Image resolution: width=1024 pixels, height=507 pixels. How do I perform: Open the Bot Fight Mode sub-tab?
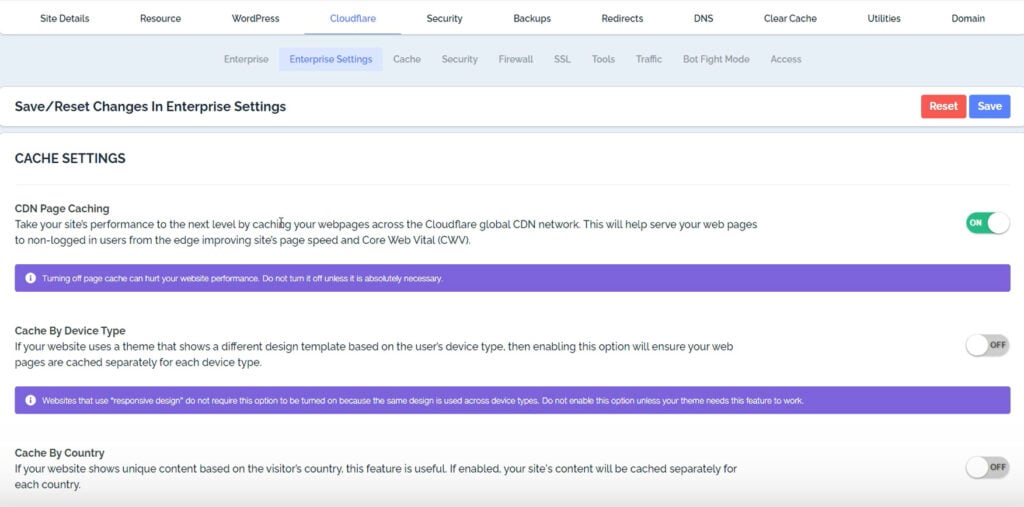pyautogui.click(x=716, y=59)
